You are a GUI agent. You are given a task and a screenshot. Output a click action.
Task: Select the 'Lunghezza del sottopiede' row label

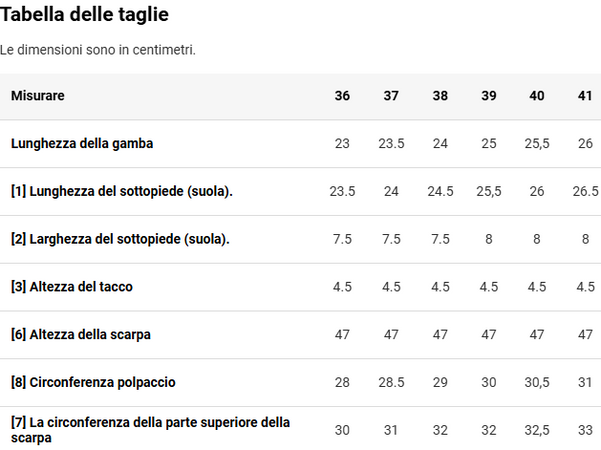[x=122, y=191]
